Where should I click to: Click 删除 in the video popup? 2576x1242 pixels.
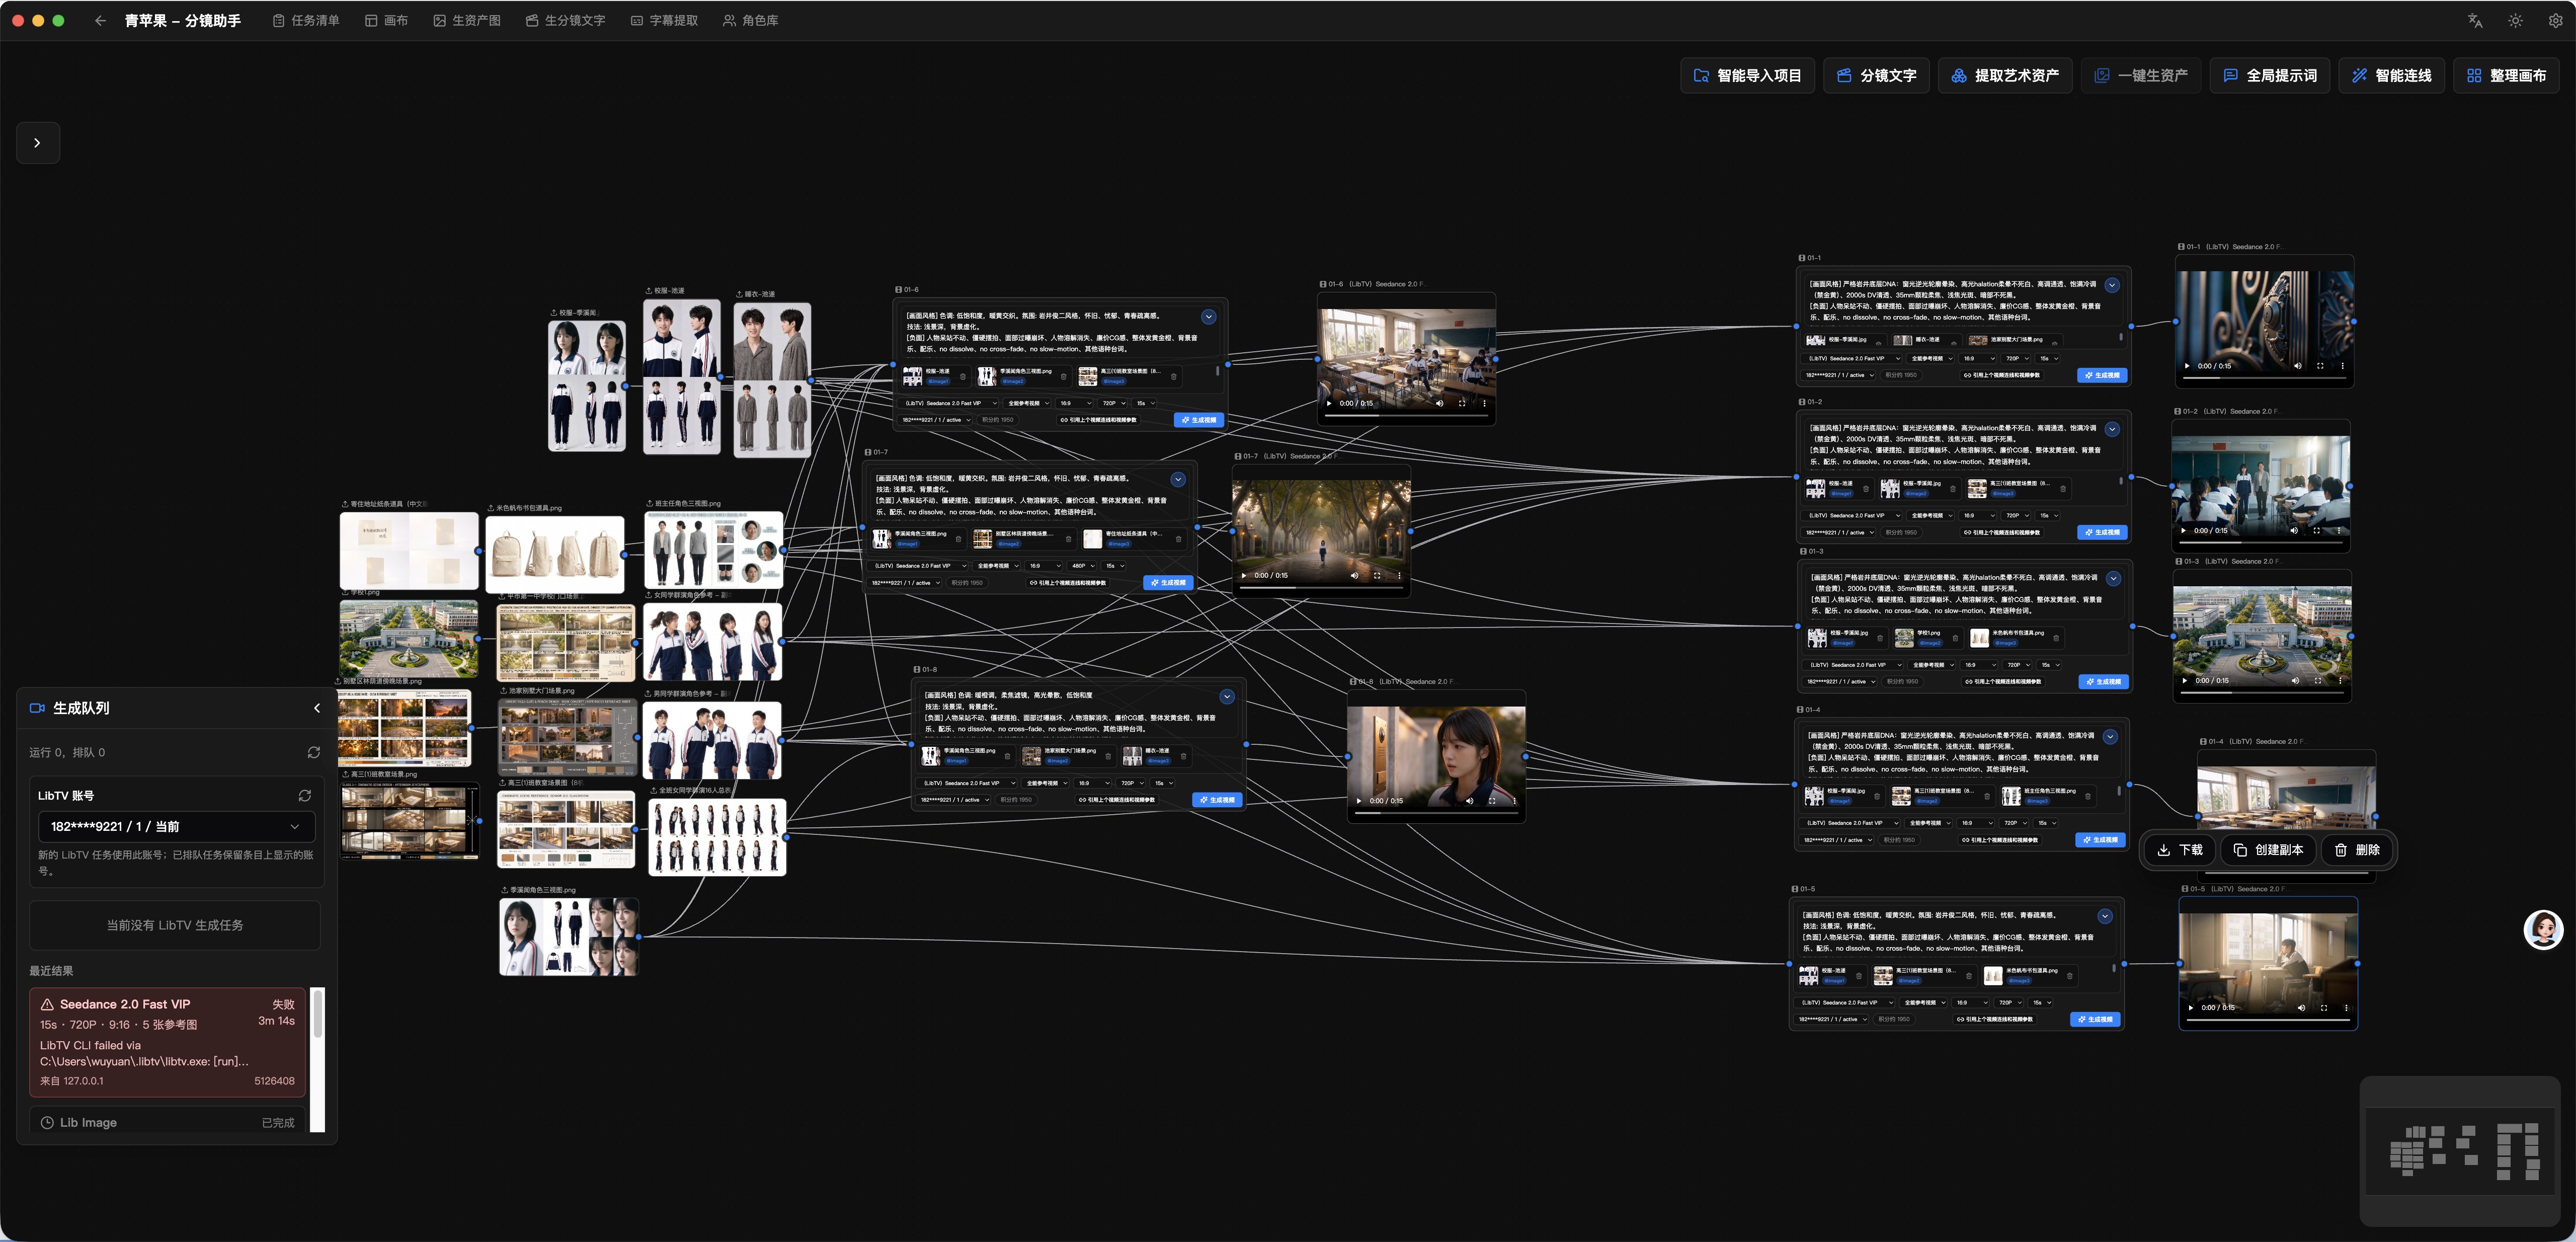pyautogui.click(x=2357, y=850)
